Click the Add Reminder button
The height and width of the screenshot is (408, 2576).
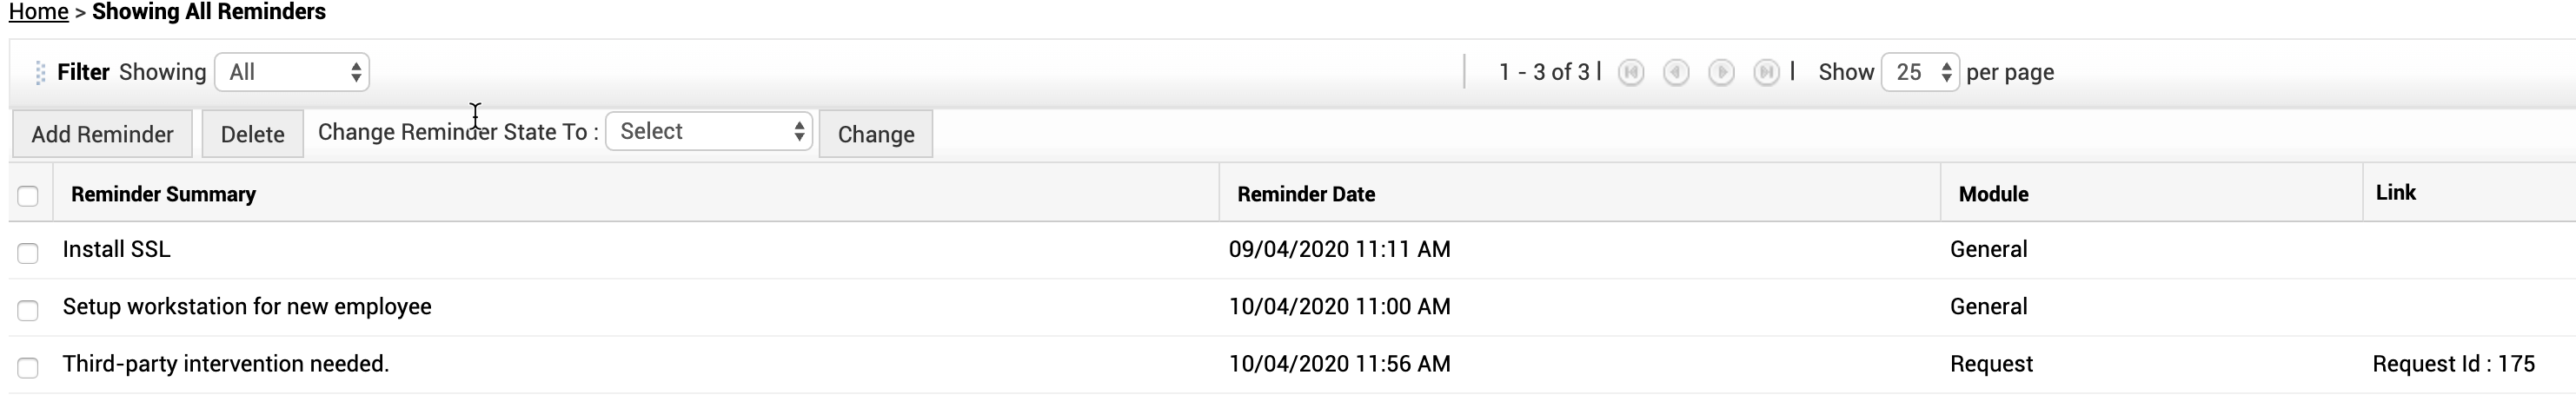102,134
